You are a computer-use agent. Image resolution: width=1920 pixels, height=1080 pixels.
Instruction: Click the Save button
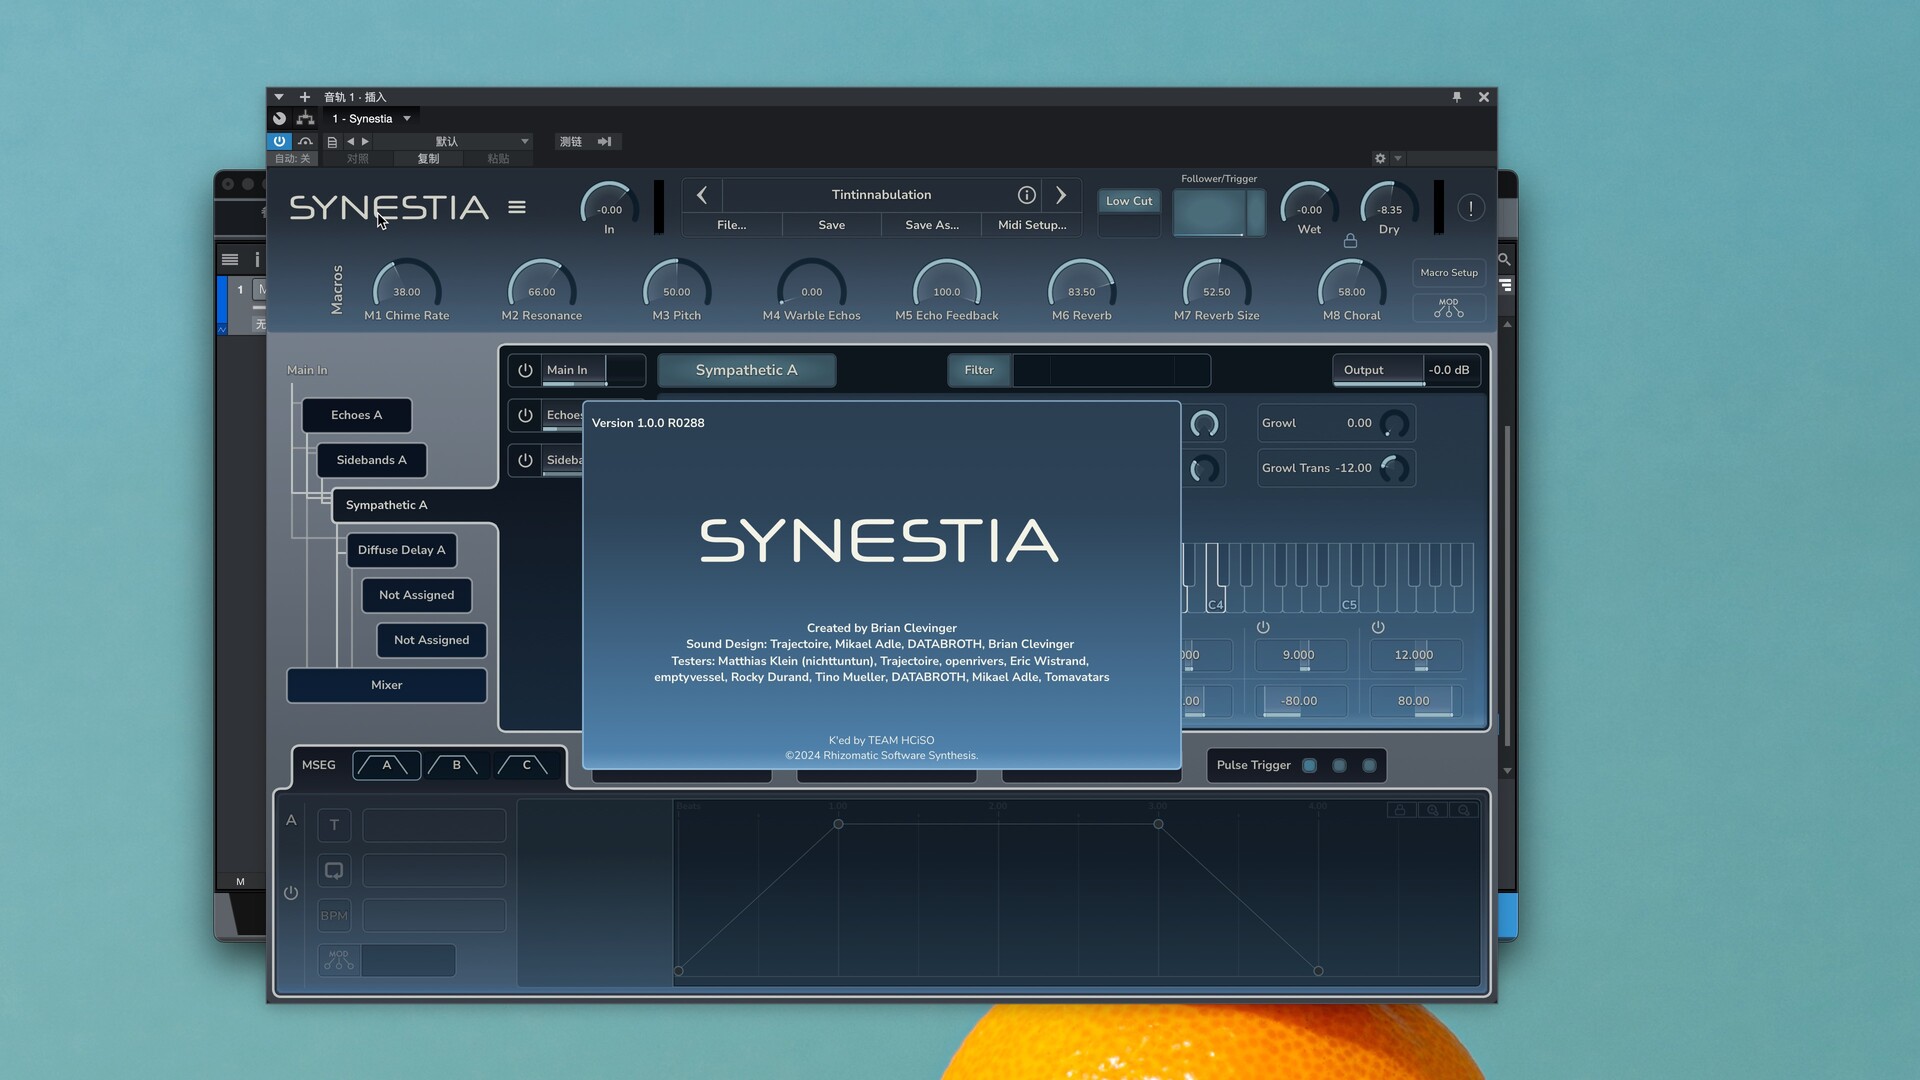click(832, 225)
